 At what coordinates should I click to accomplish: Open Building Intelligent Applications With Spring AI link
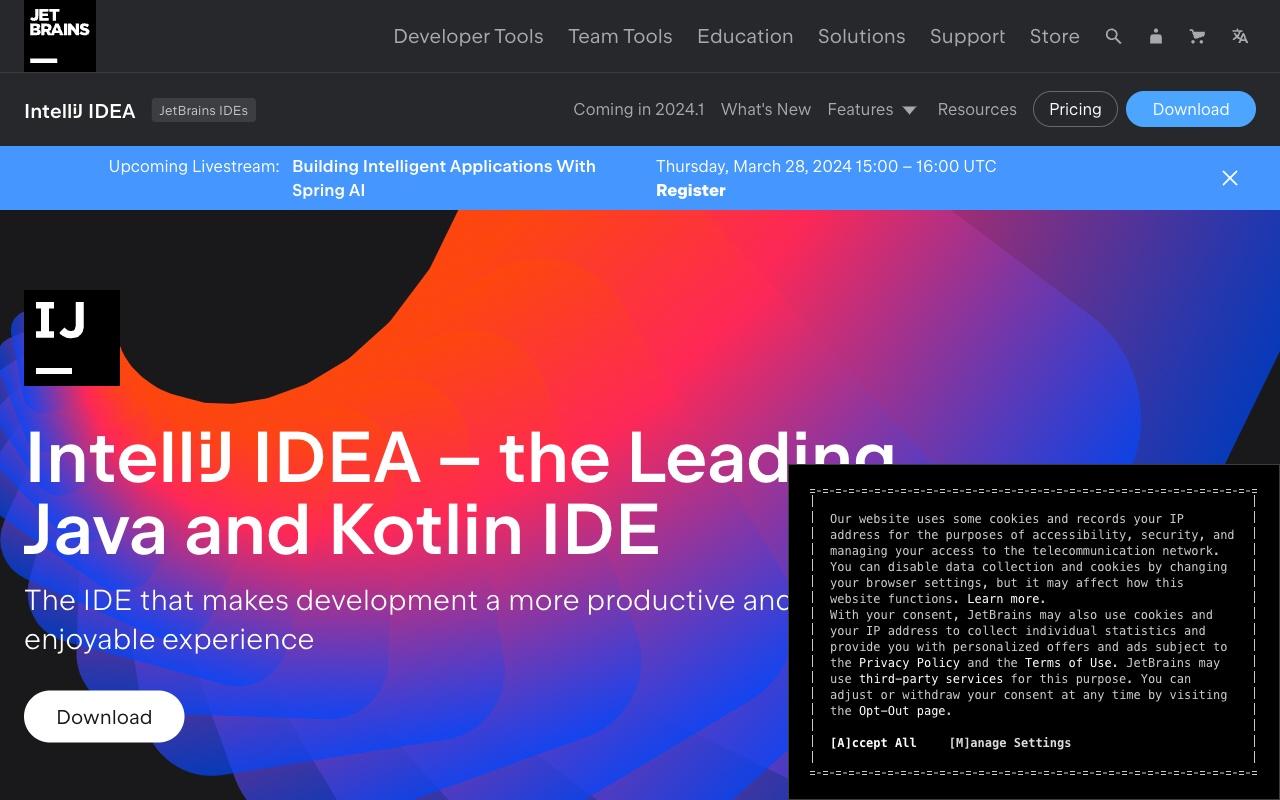point(444,178)
